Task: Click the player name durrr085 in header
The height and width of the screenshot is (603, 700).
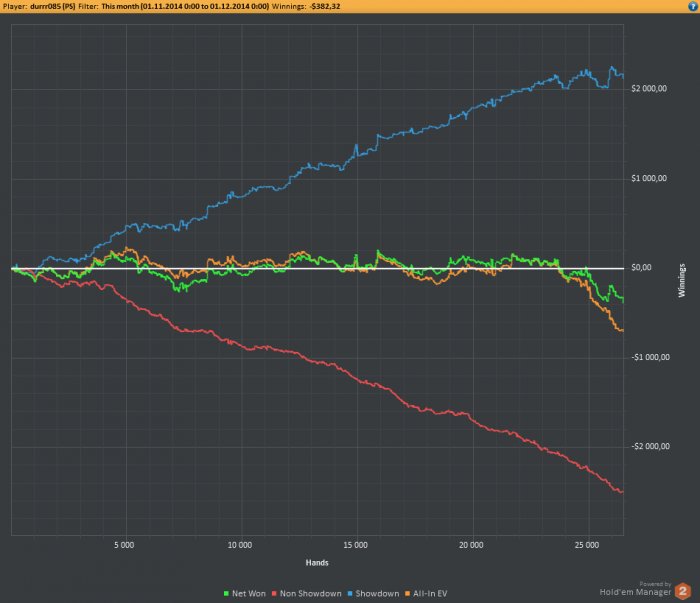Action: pyautogui.click(x=53, y=6)
